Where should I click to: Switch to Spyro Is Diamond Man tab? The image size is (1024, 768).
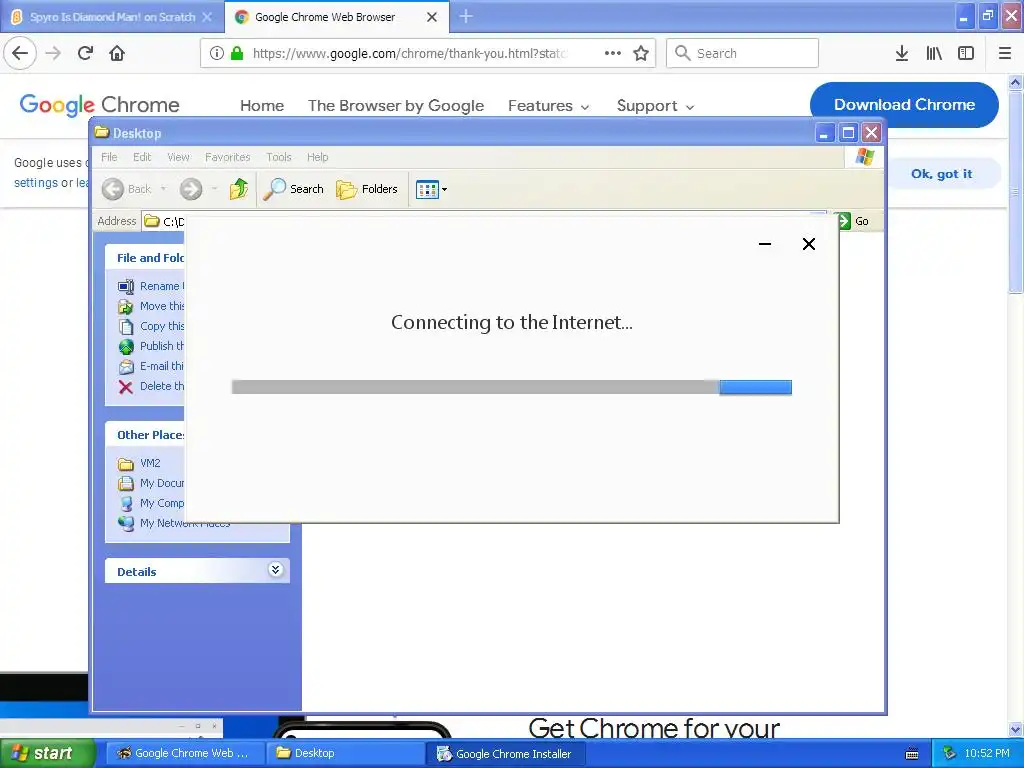[112, 17]
